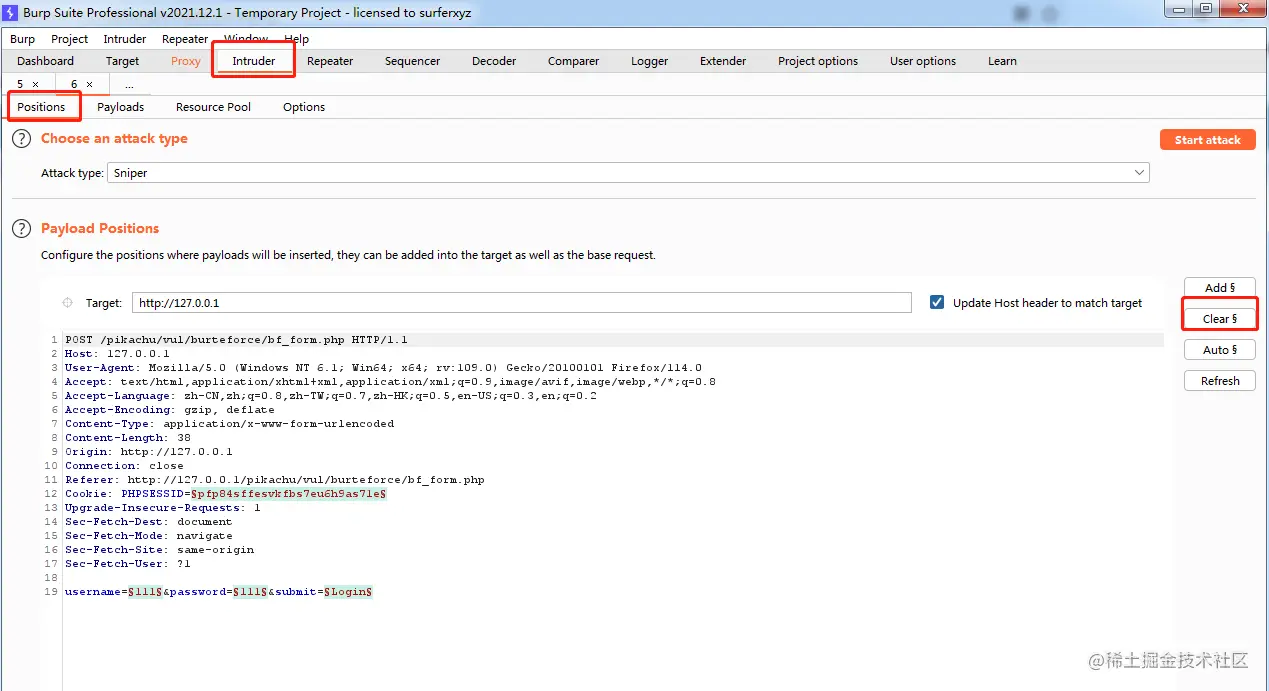Switch to the Repeater main tab

330,61
